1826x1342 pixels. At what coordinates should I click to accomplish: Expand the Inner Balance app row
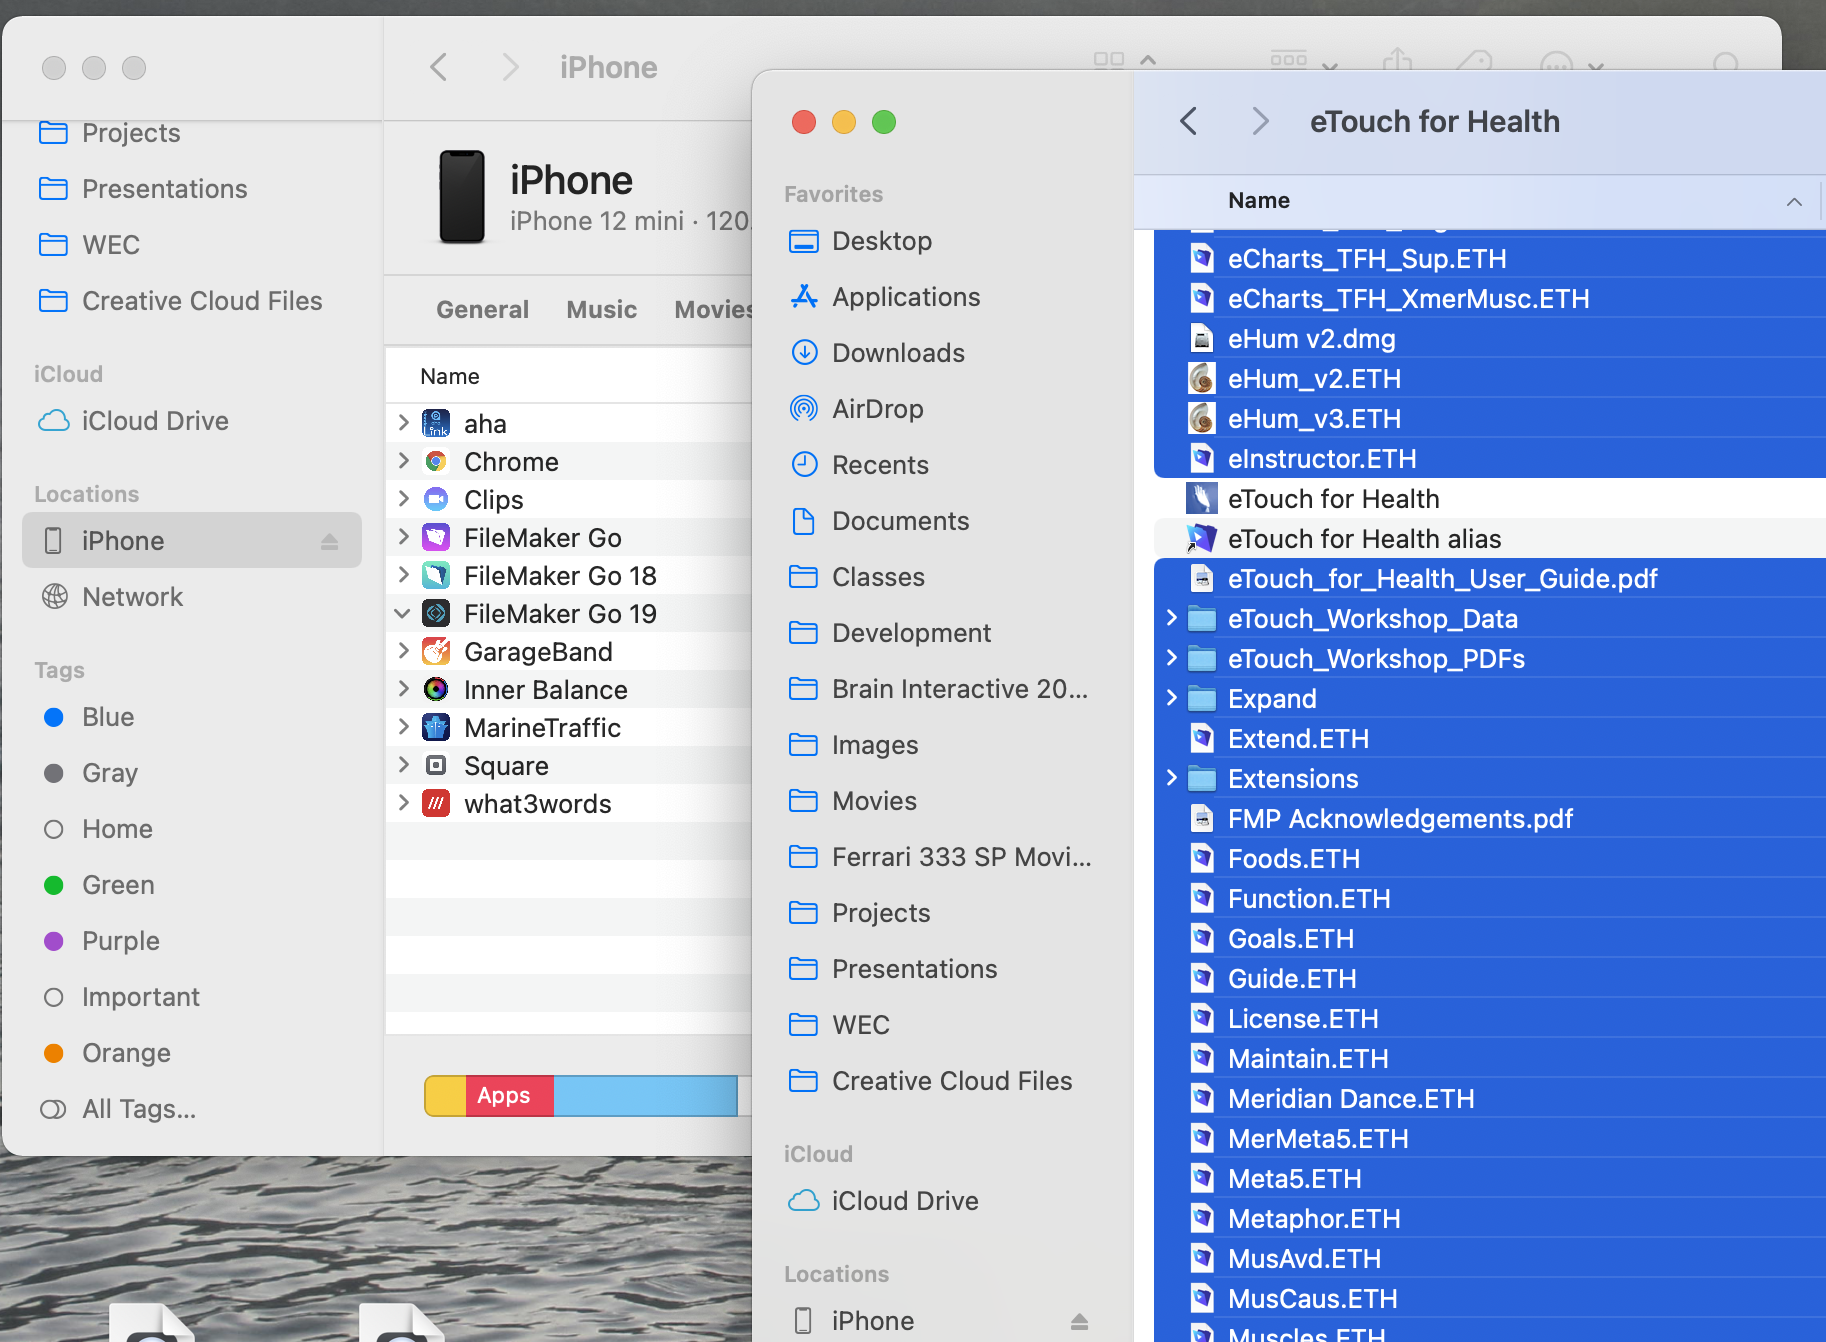(x=403, y=689)
